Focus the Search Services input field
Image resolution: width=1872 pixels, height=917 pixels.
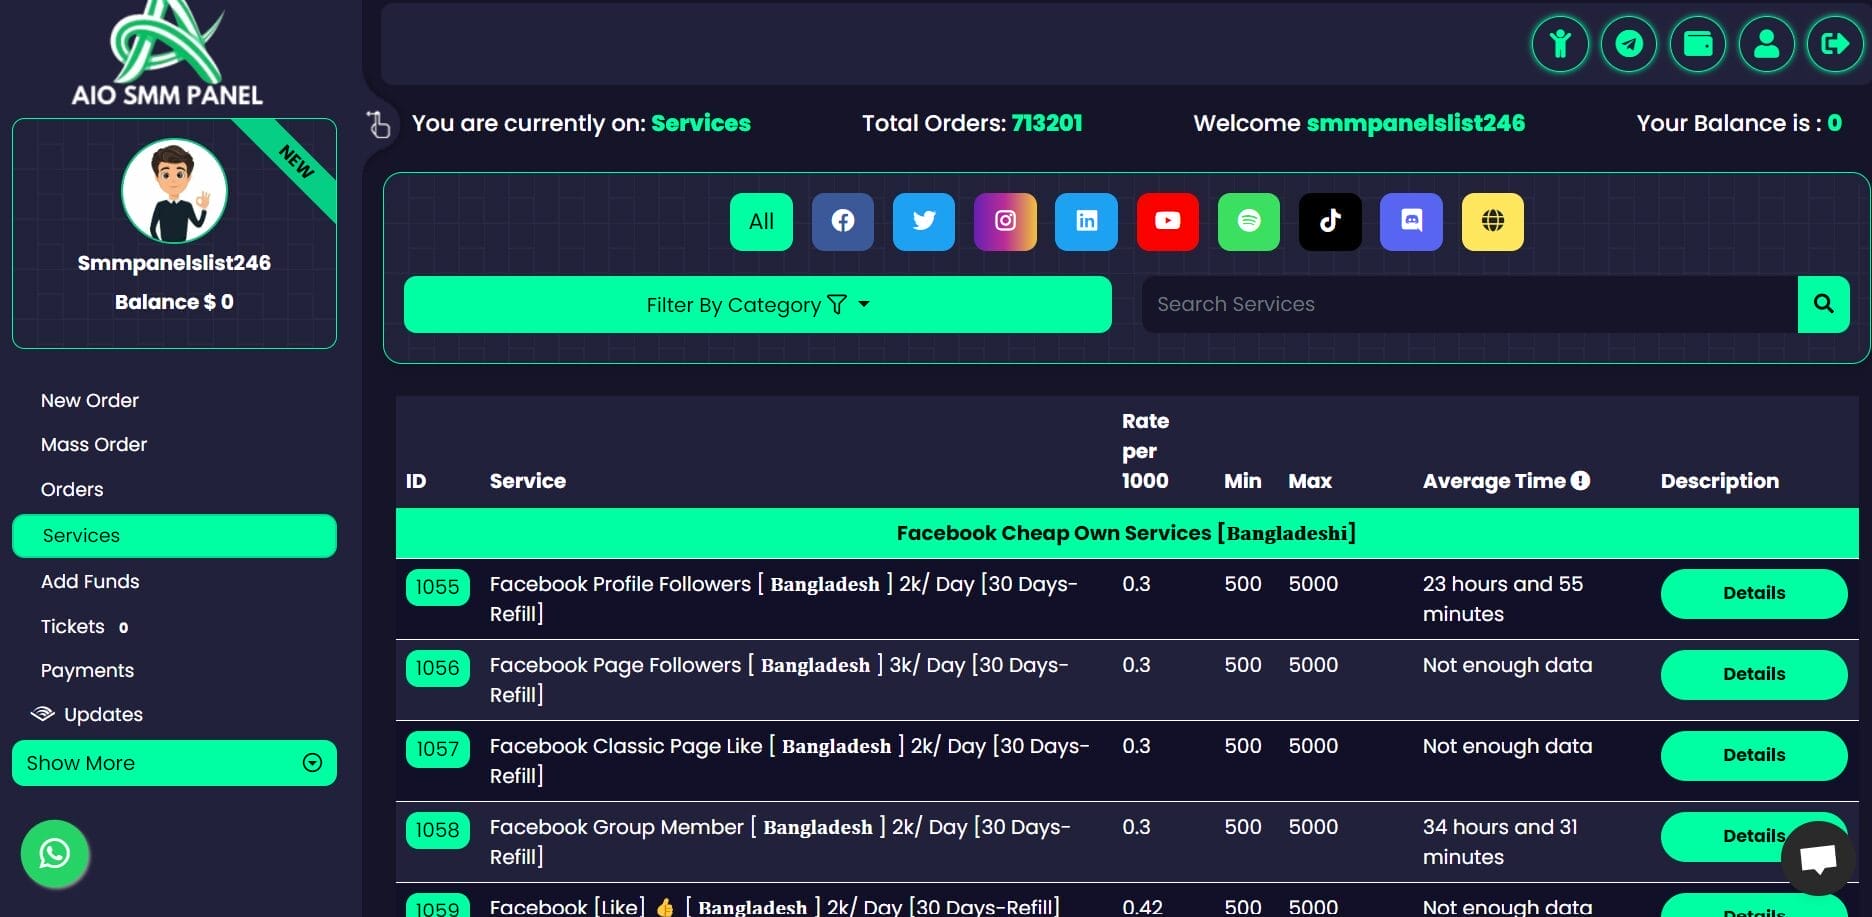[1468, 304]
